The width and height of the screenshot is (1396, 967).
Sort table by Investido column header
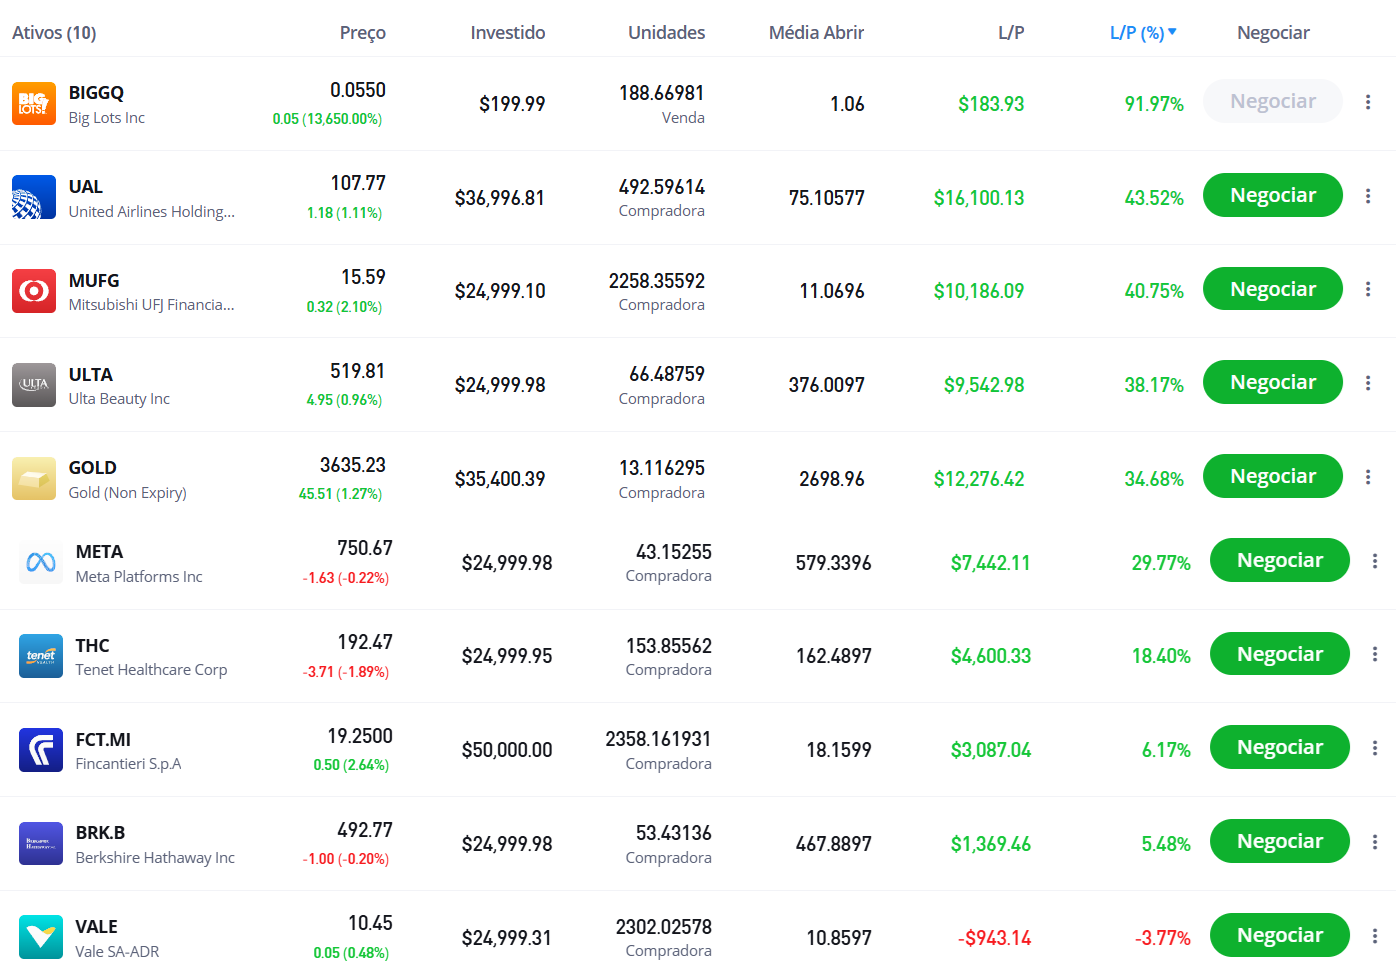coord(508,33)
